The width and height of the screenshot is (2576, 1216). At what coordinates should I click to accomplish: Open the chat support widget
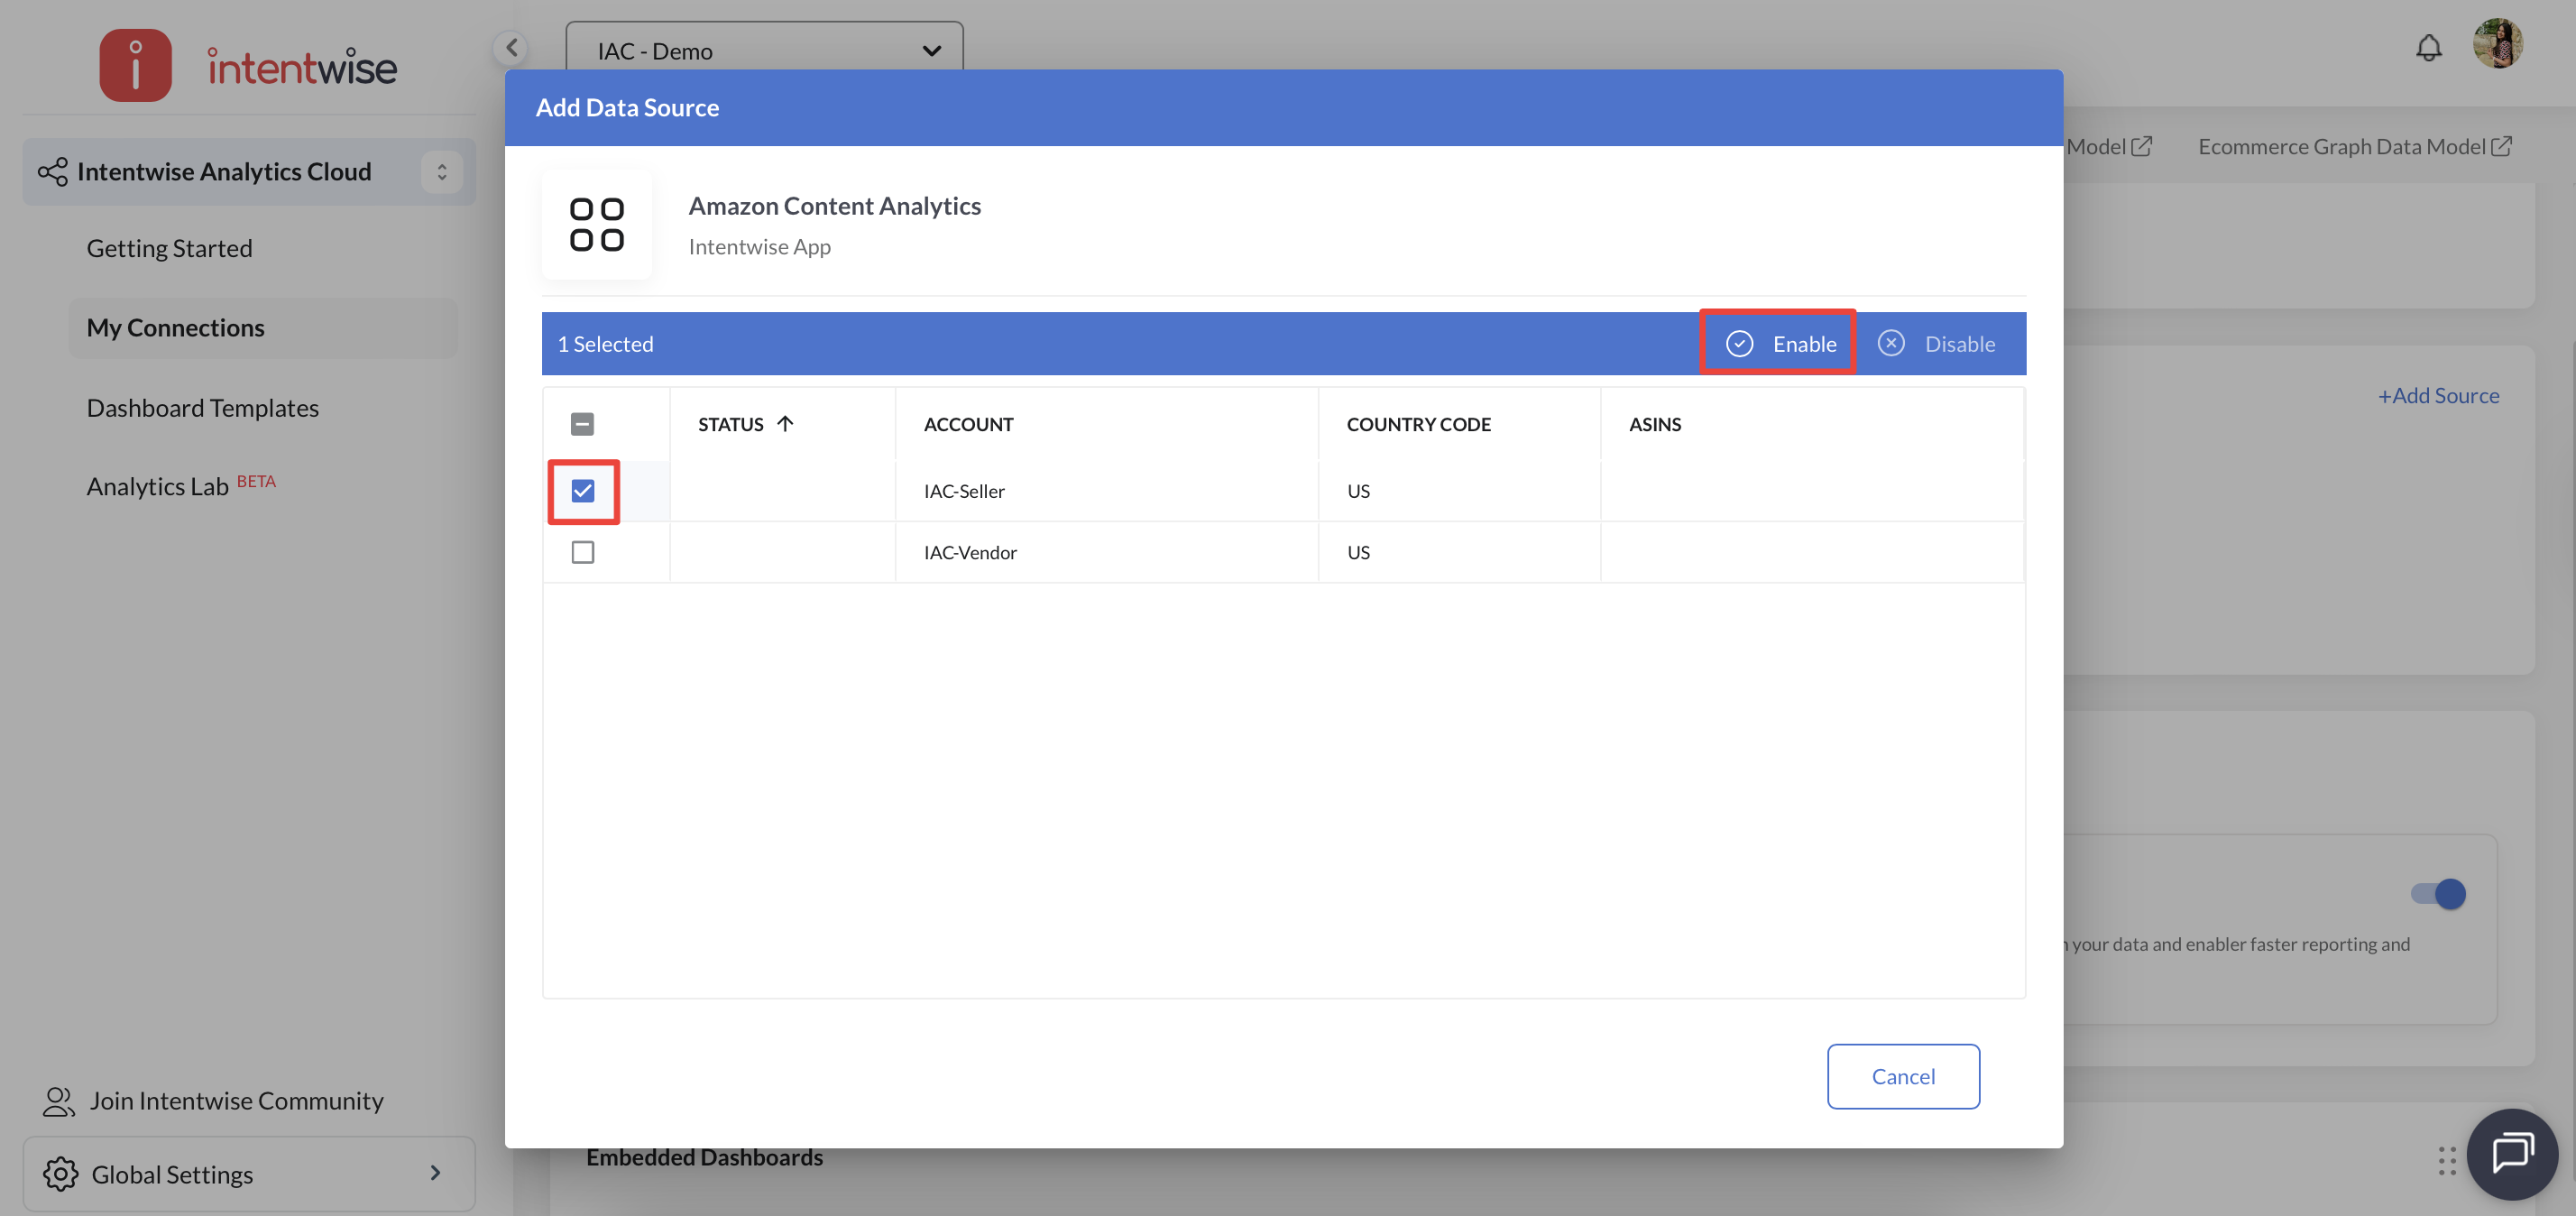[x=2511, y=1153]
